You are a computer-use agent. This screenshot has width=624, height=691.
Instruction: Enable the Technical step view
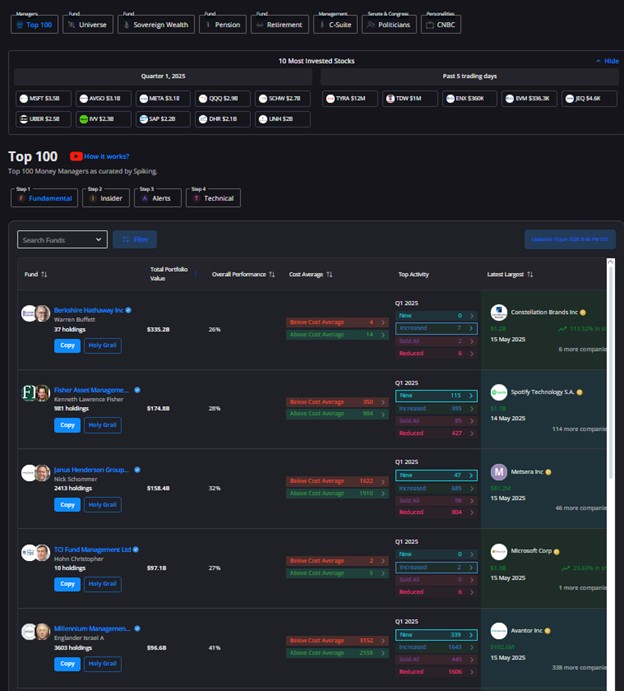[x=214, y=198]
